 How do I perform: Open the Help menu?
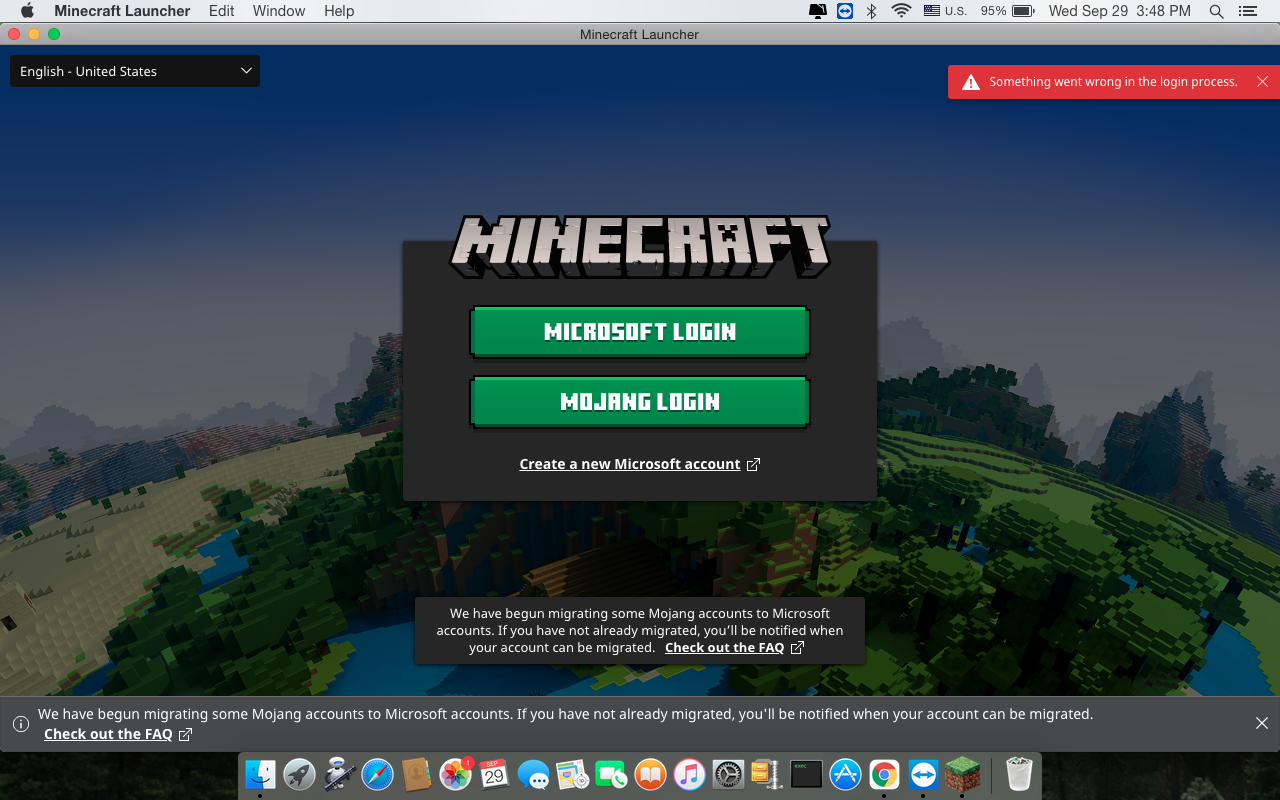339,11
